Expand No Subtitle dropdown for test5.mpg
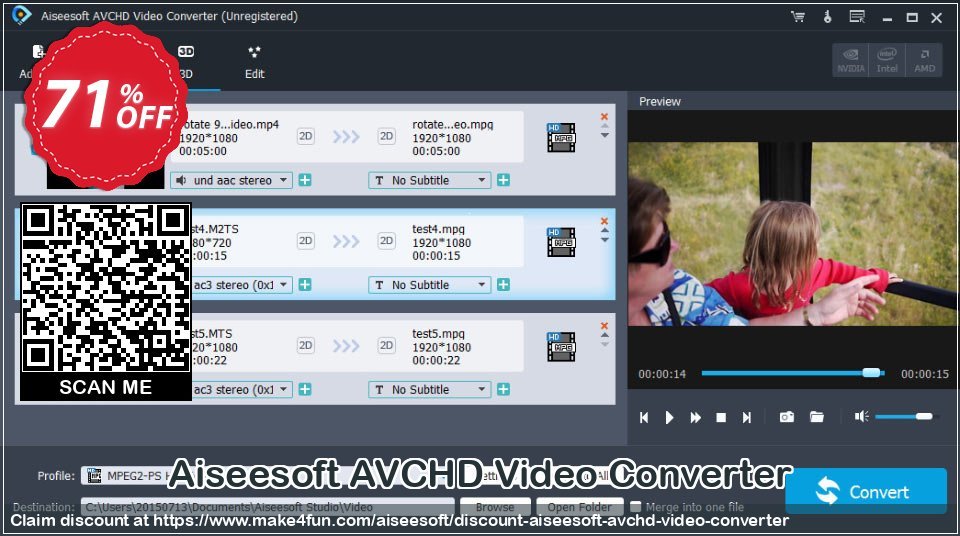960x536 pixels. click(x=429, y=390)
